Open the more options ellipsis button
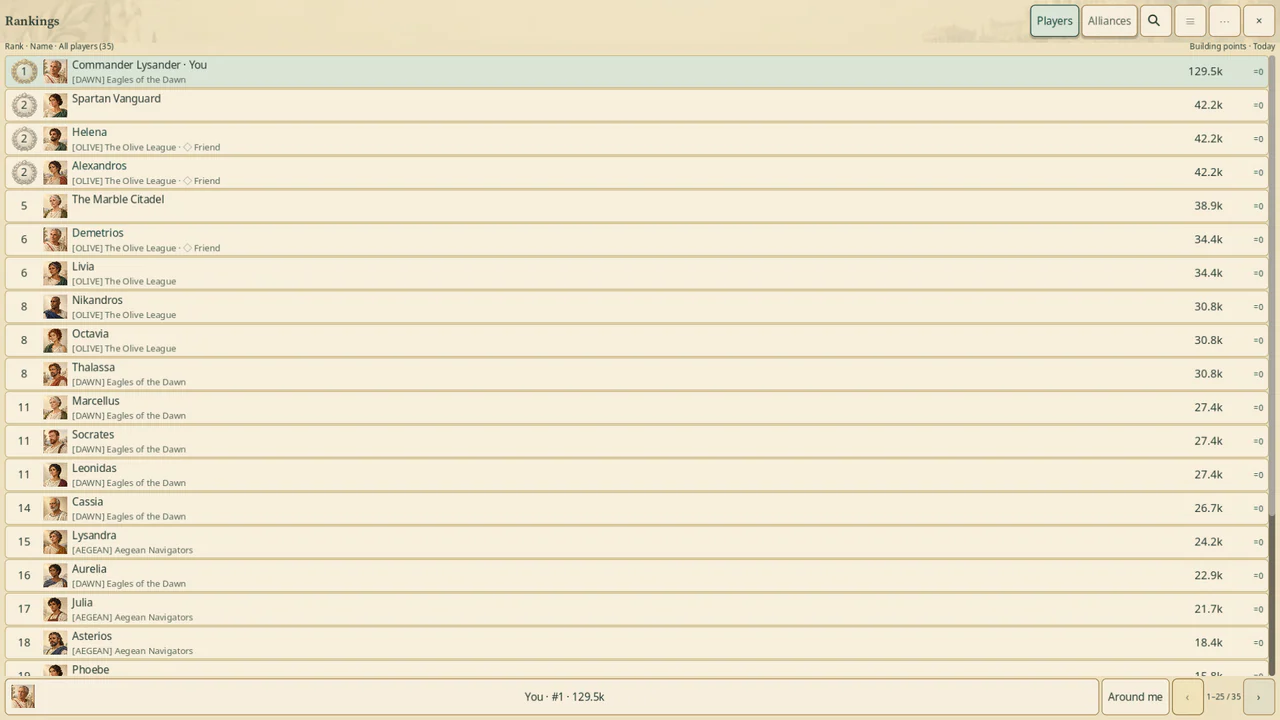The height and width of the screenshot is (720, 1280). click(1224, 21)
